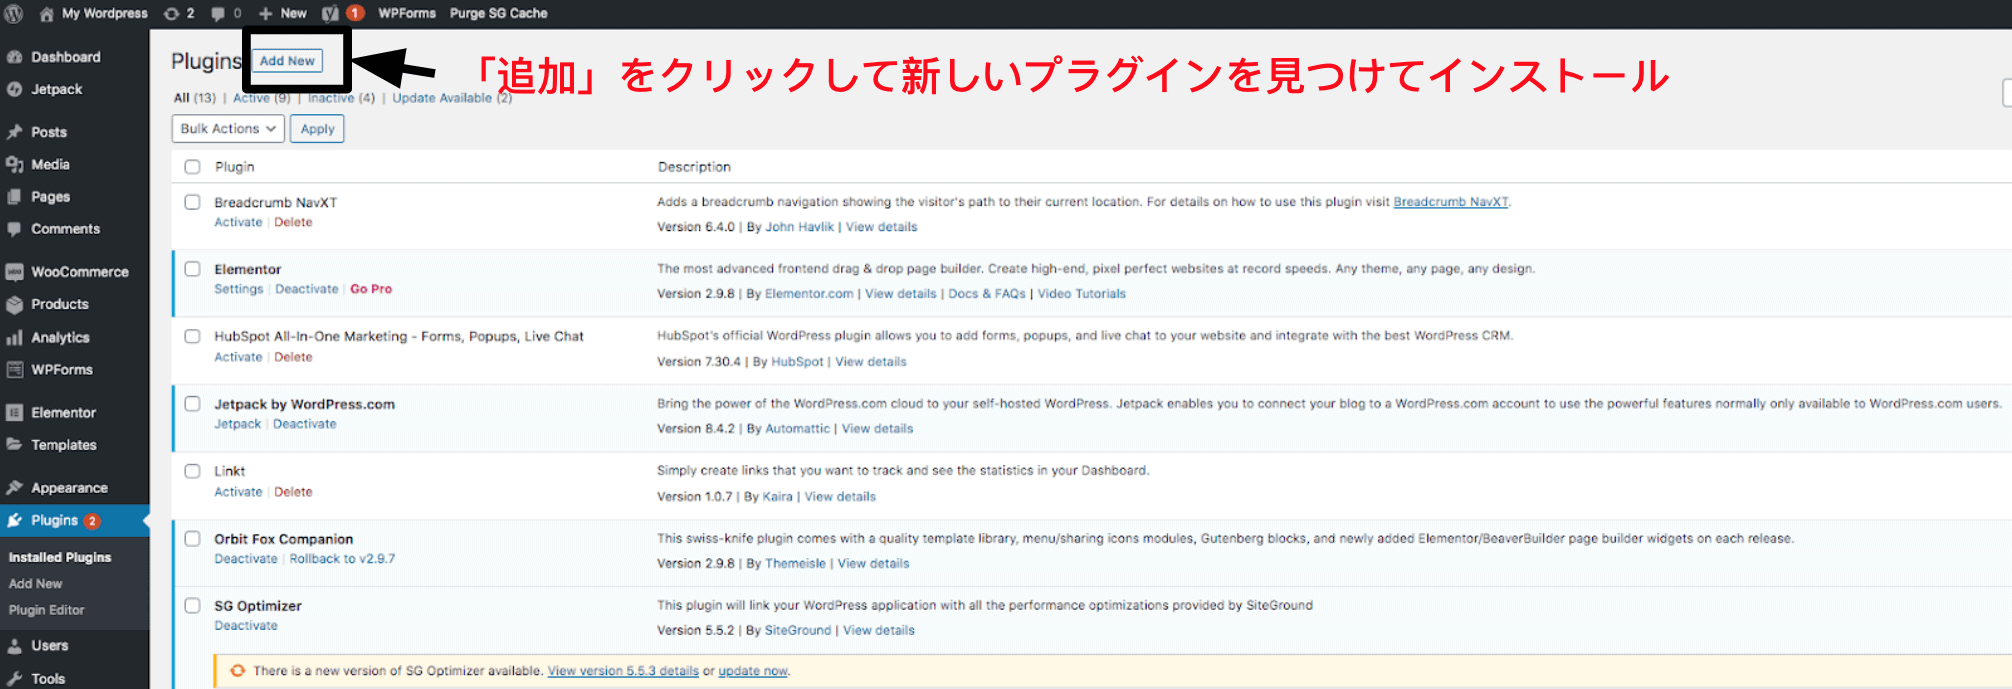Click the Analytics bar chart icon
Image resolution: width=2012 pixels, height=689 pixels.
tap(14, 337)
